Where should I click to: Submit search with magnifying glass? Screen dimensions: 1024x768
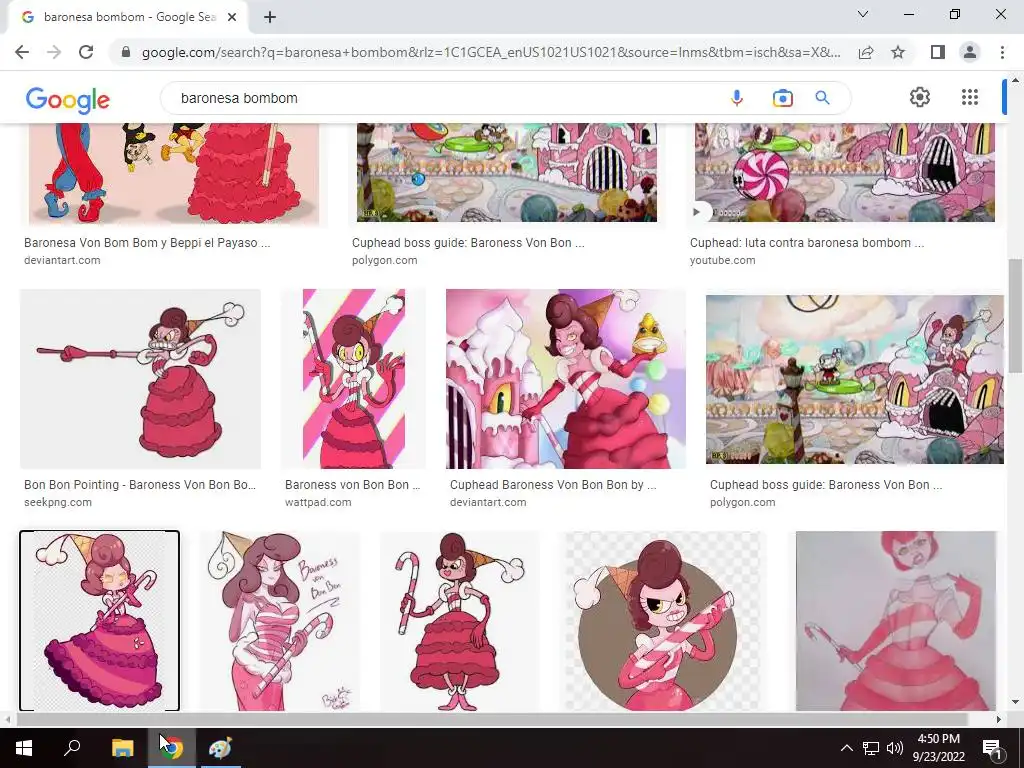click(x=822, y=98)
